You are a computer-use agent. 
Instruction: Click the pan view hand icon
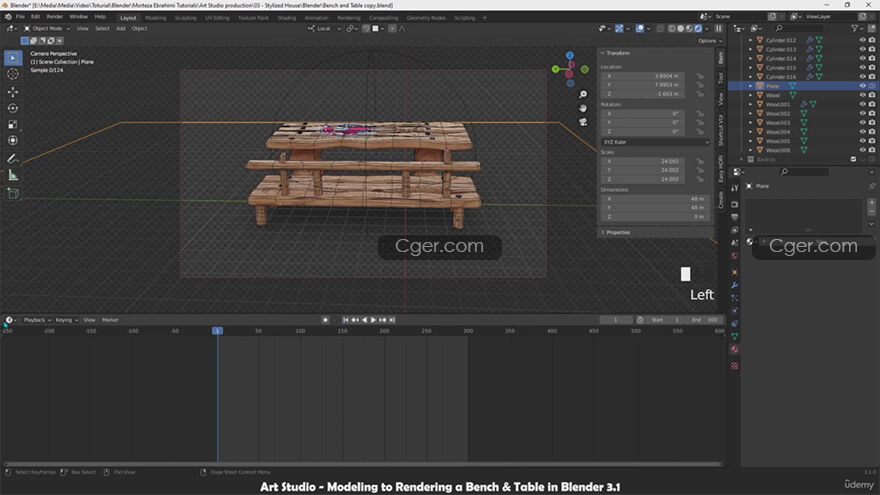(x=584, y=107)
